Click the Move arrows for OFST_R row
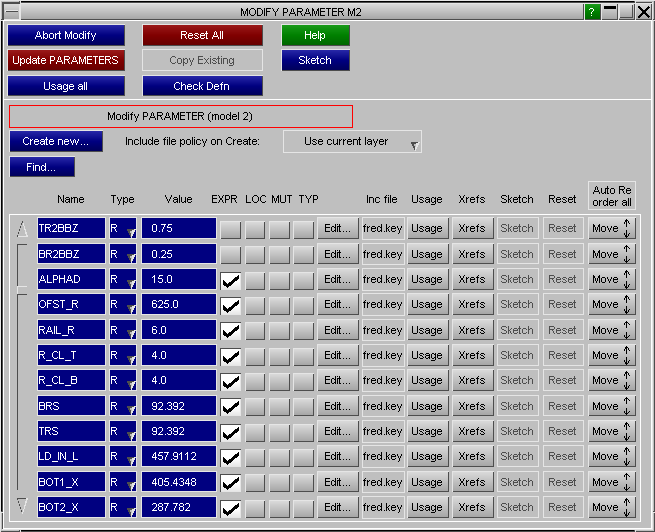 pyautogui.click(x=611, y=305)
